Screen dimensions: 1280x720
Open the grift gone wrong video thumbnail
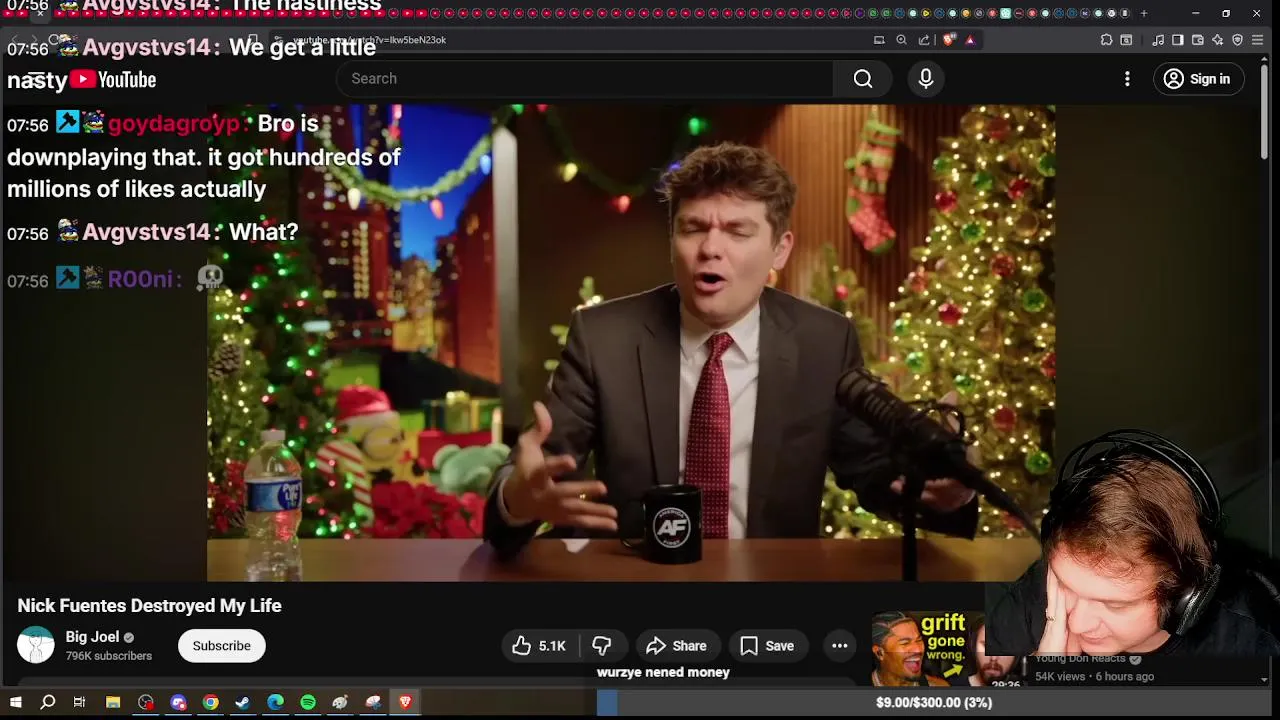click(928, 650)
